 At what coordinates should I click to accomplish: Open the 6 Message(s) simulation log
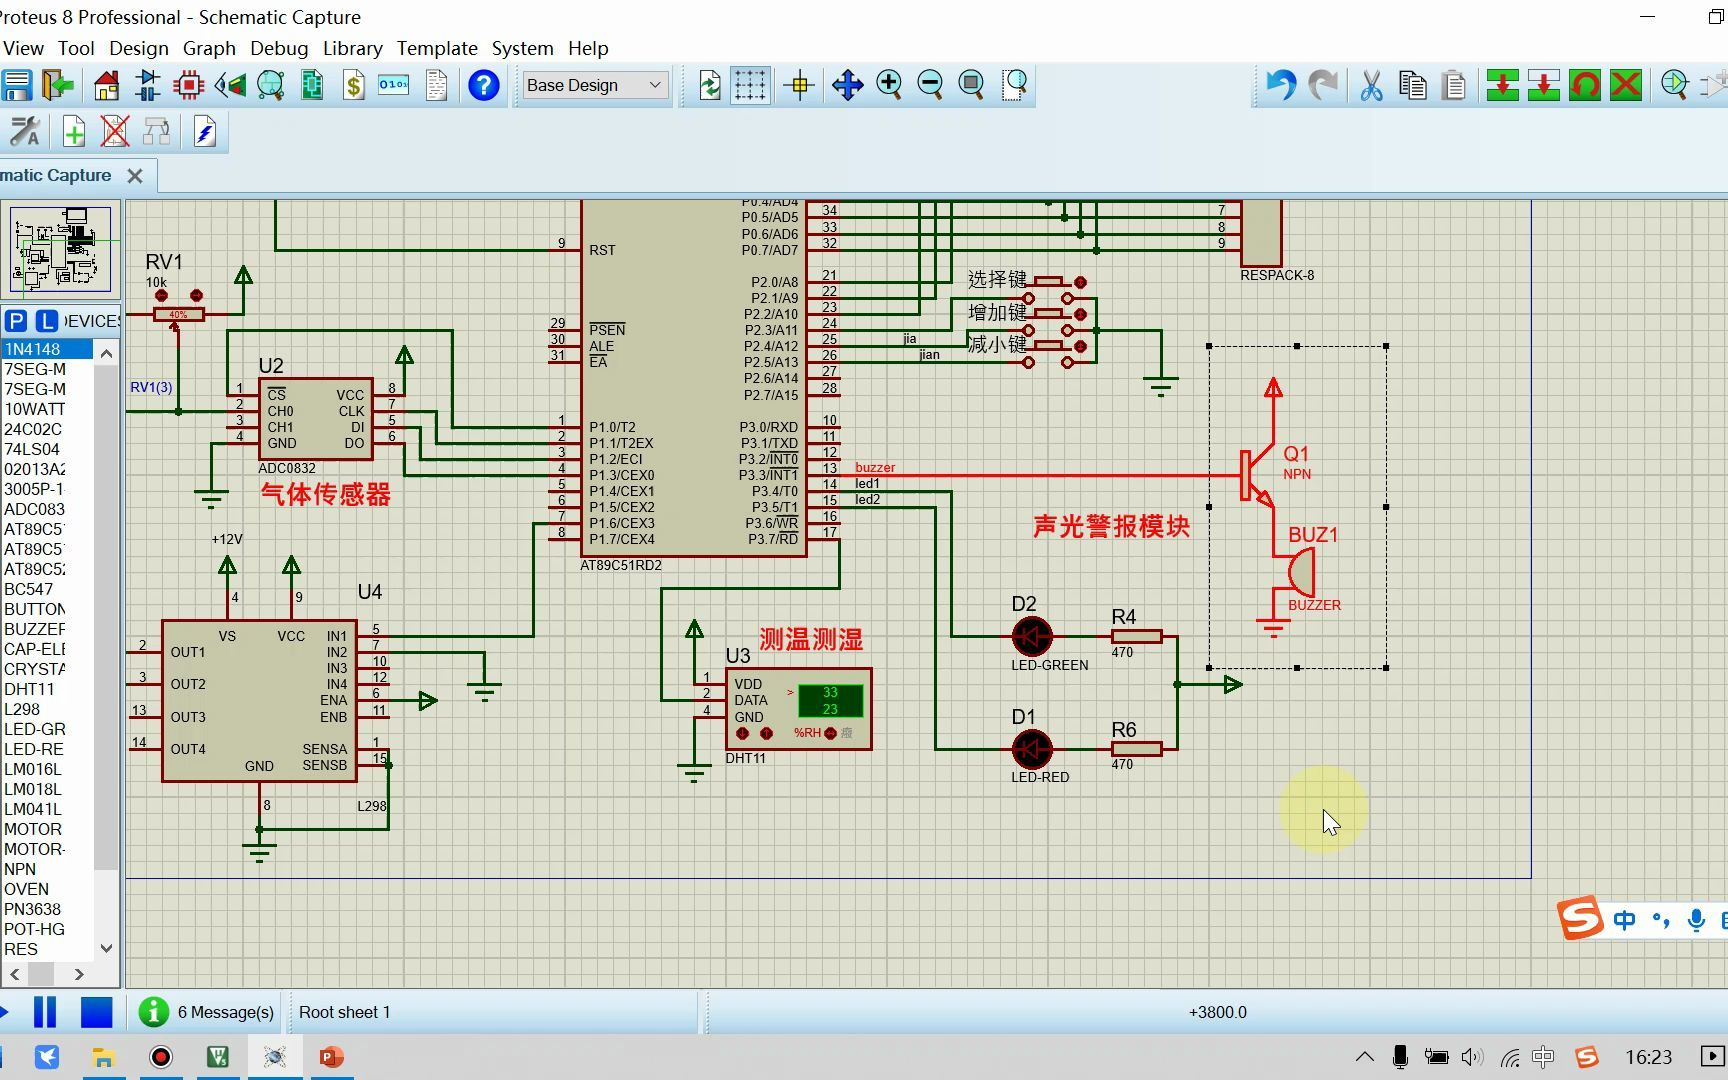coord(207,1012)
